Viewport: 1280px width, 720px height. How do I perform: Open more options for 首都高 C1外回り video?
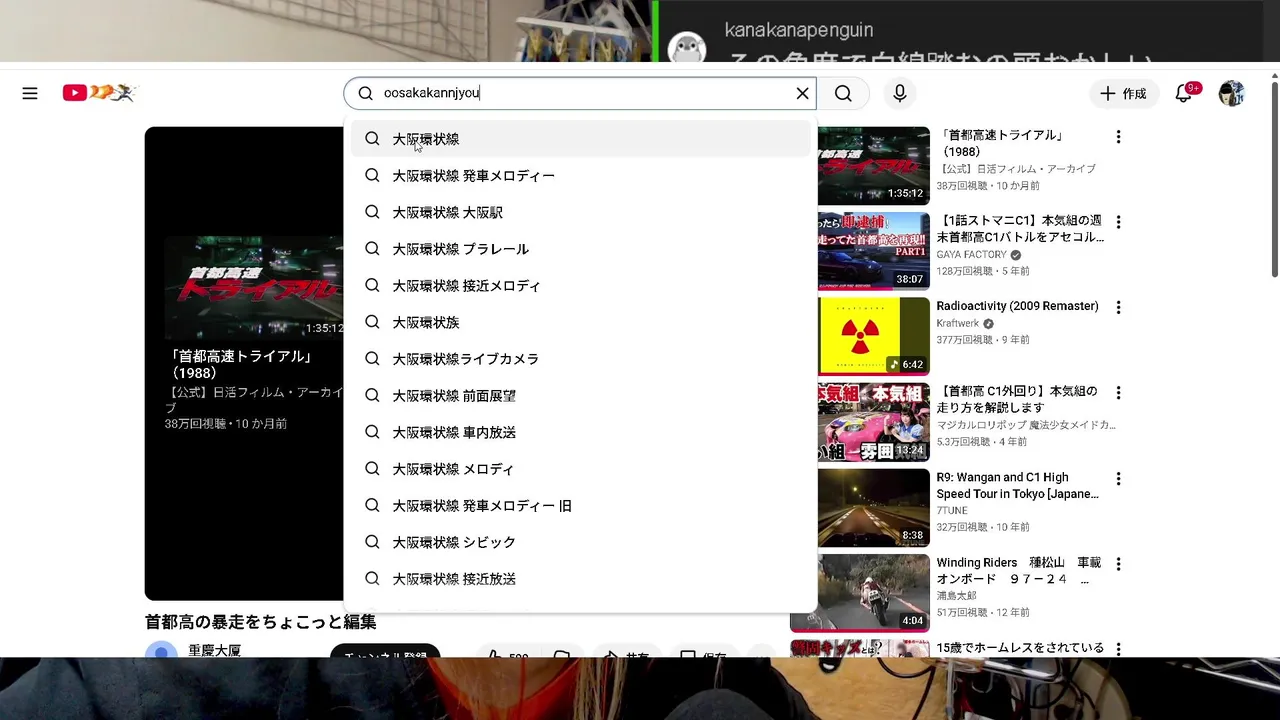point(1118,393)
